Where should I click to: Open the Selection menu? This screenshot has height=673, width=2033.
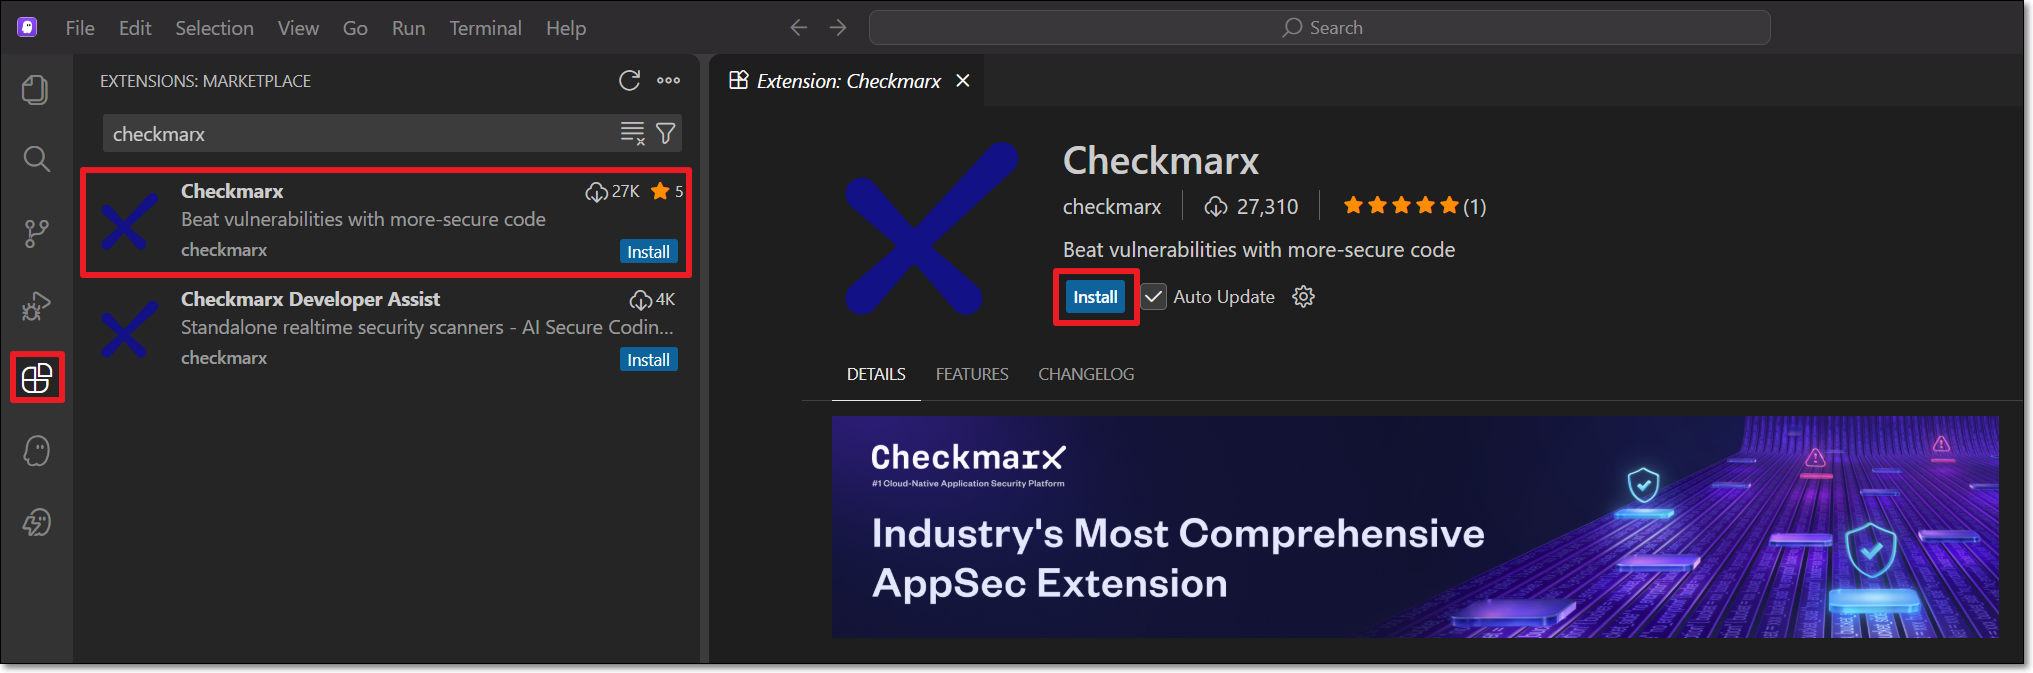click(x=214, y=28)
